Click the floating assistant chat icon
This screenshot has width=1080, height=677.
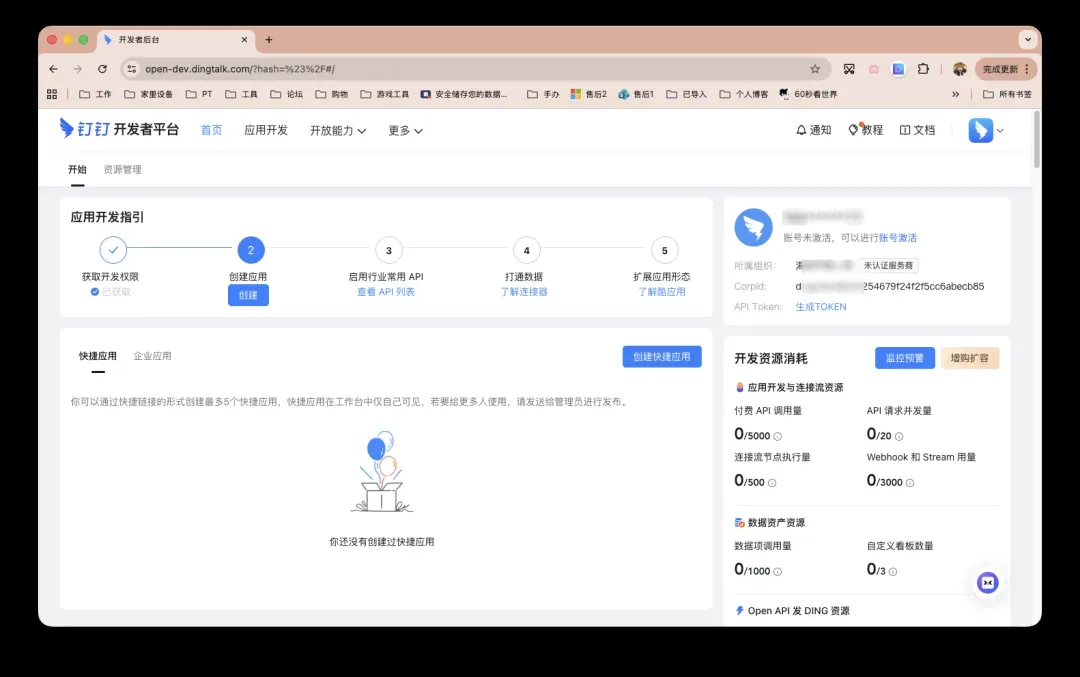(987, 582)
